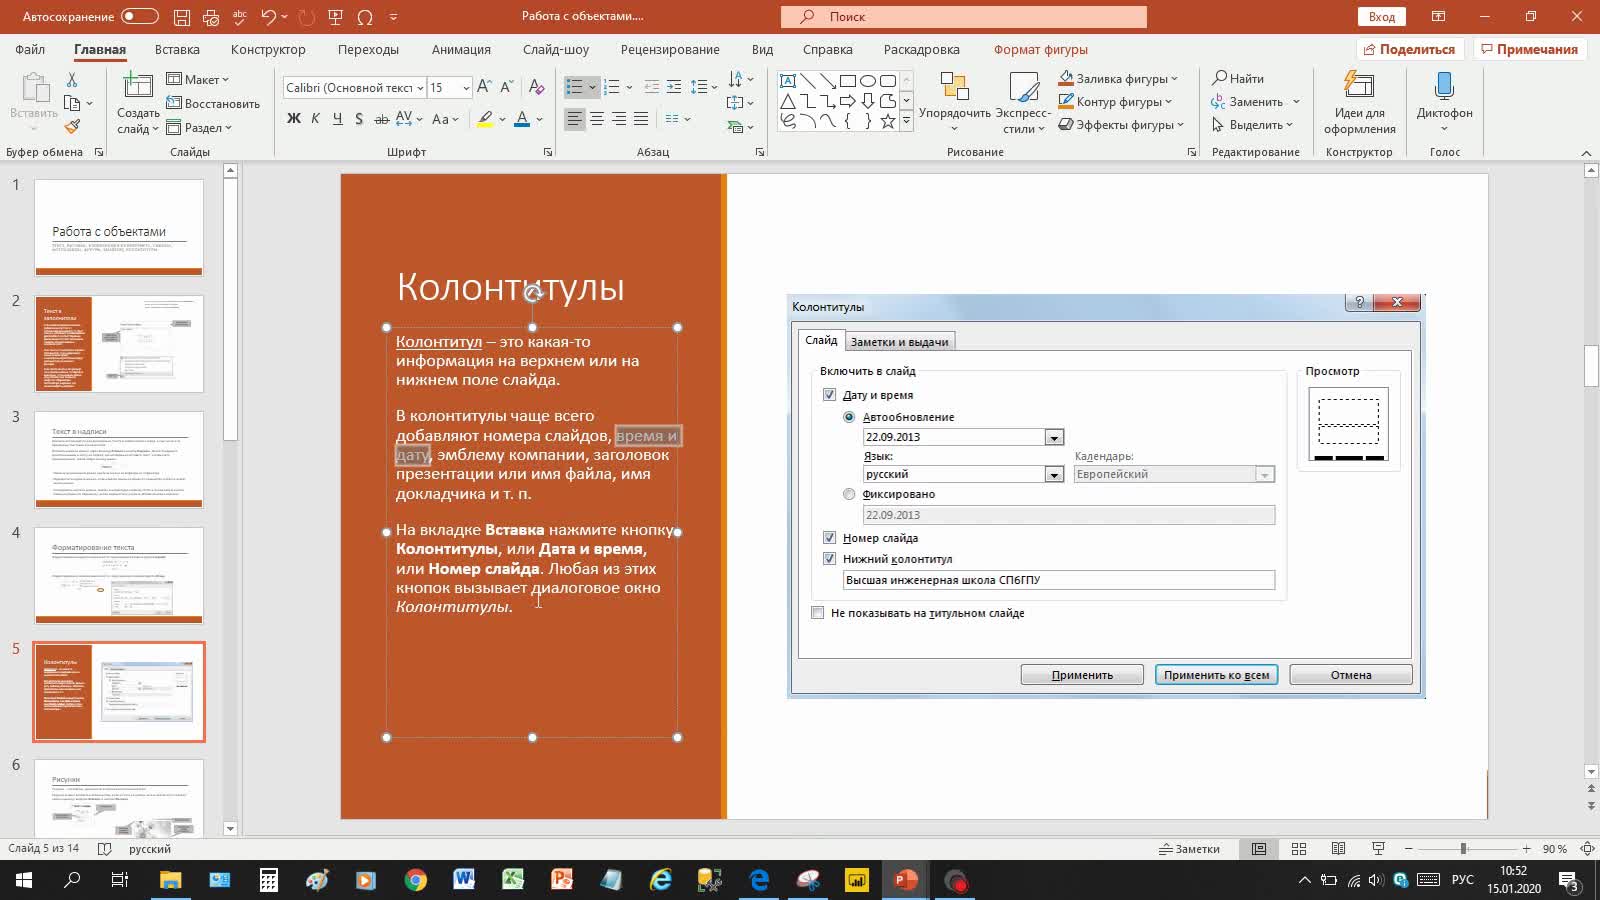Select the oval shape in the gallery
The height and width of the screenshot is (900, 1600).
(x=868, y=81)
